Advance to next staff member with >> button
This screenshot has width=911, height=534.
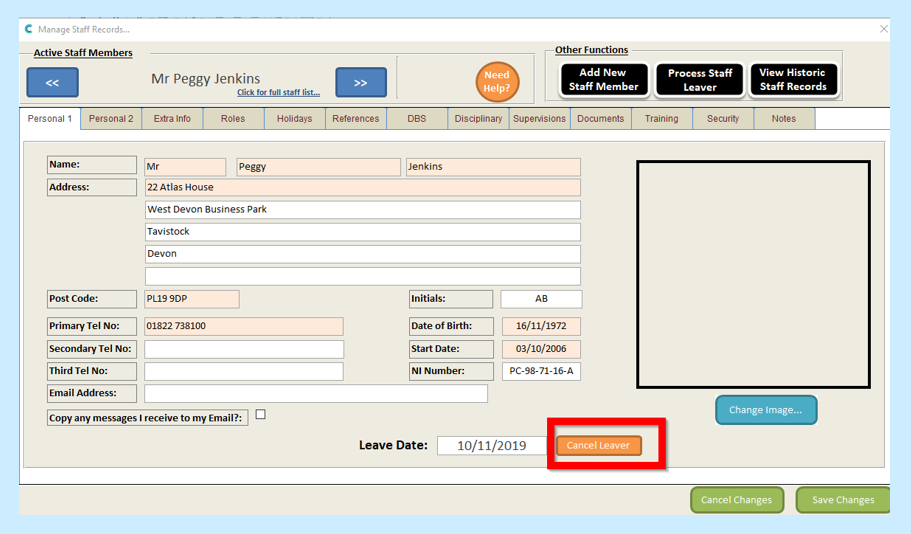pyautogui.click(x=360, y=83)
